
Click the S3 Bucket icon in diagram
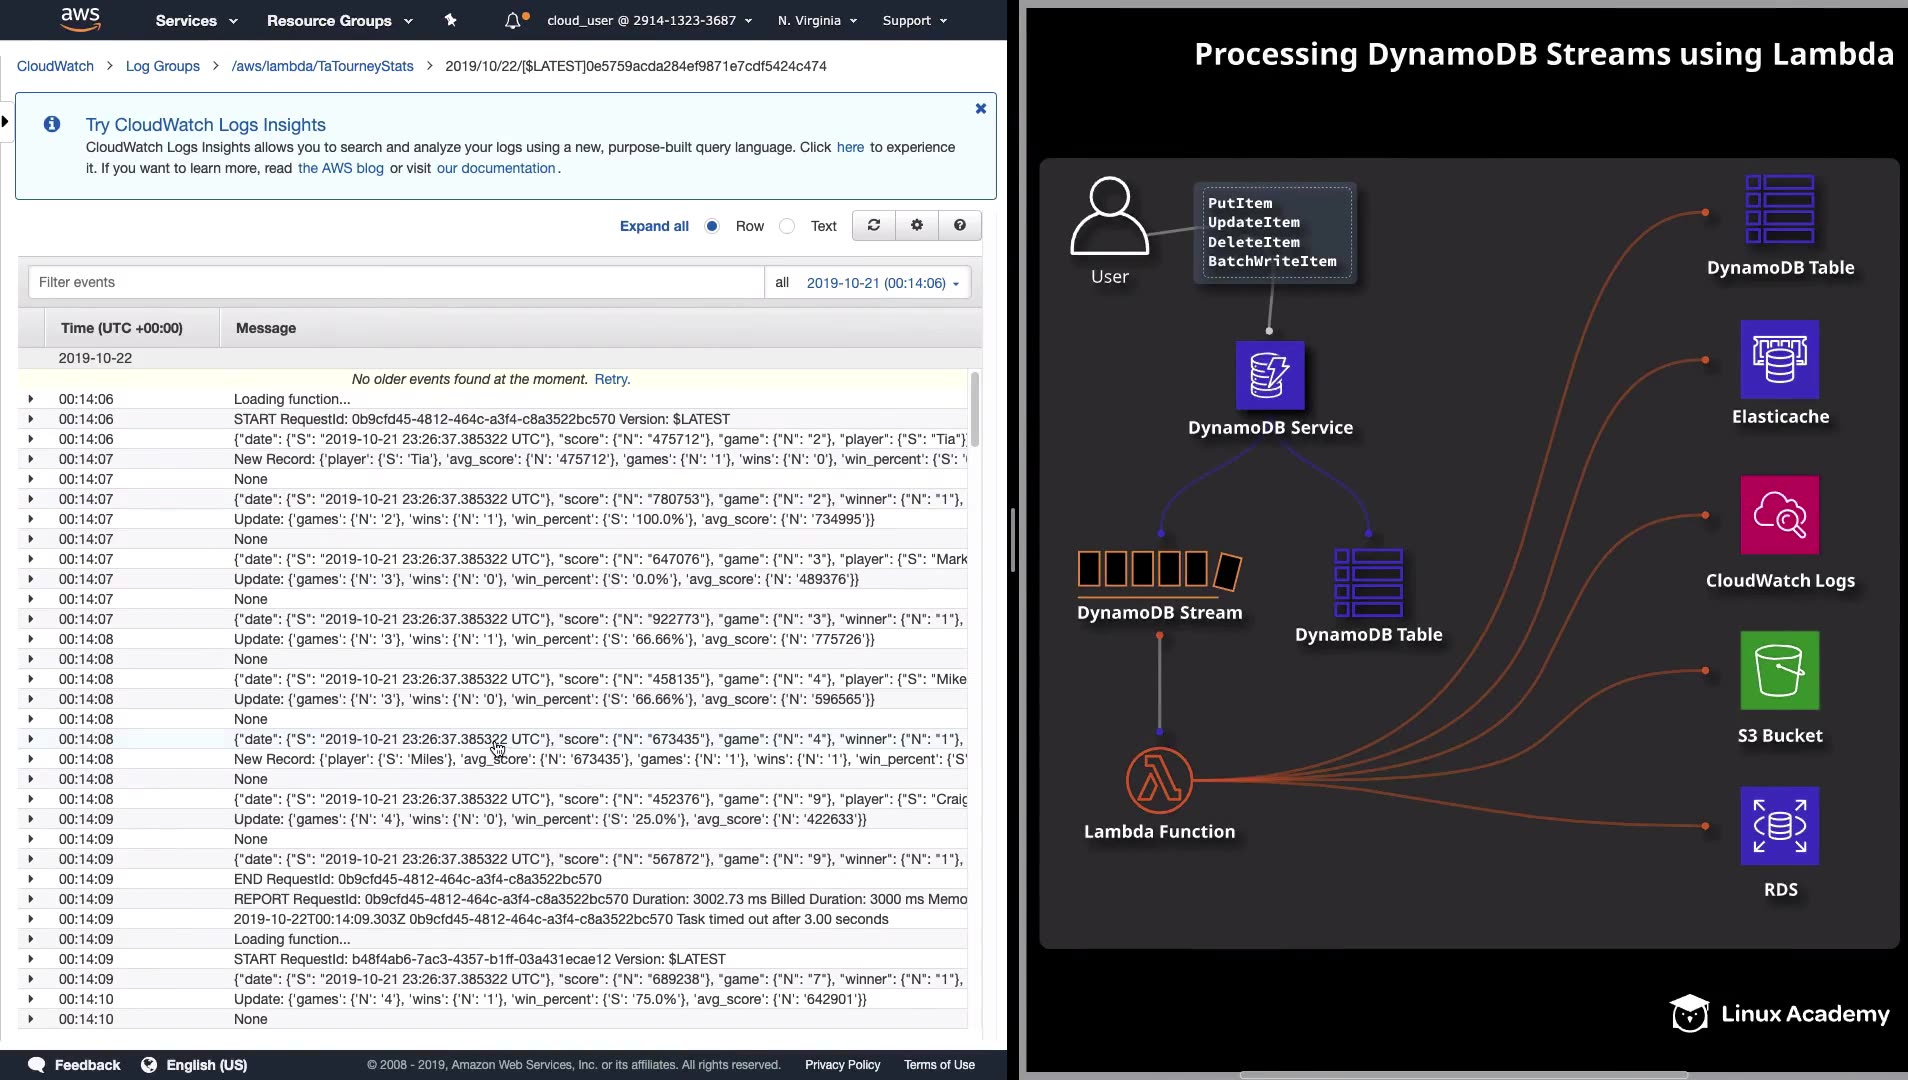click(1779, 671)
